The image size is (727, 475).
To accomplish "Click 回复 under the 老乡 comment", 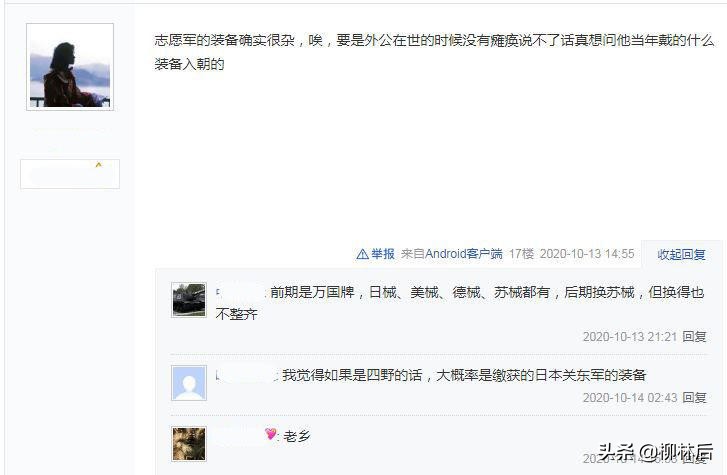I will point(694,459).
